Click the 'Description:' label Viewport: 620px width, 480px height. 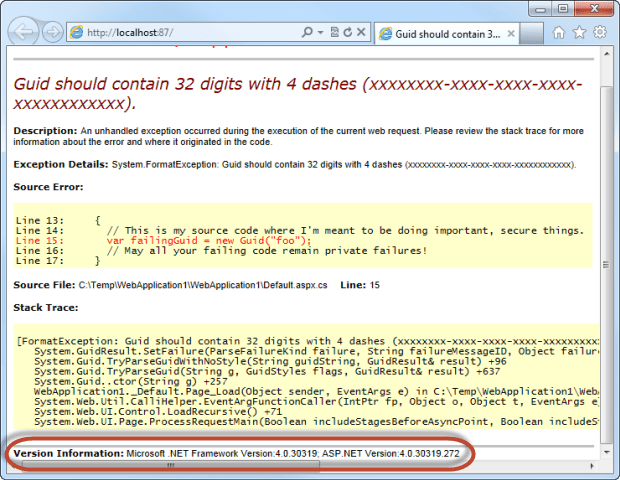[45, 131]
